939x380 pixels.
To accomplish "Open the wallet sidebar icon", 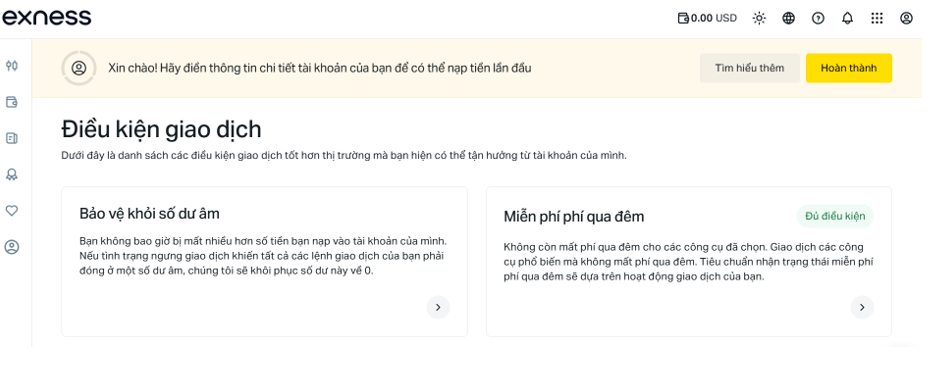I will pos(11,102).
